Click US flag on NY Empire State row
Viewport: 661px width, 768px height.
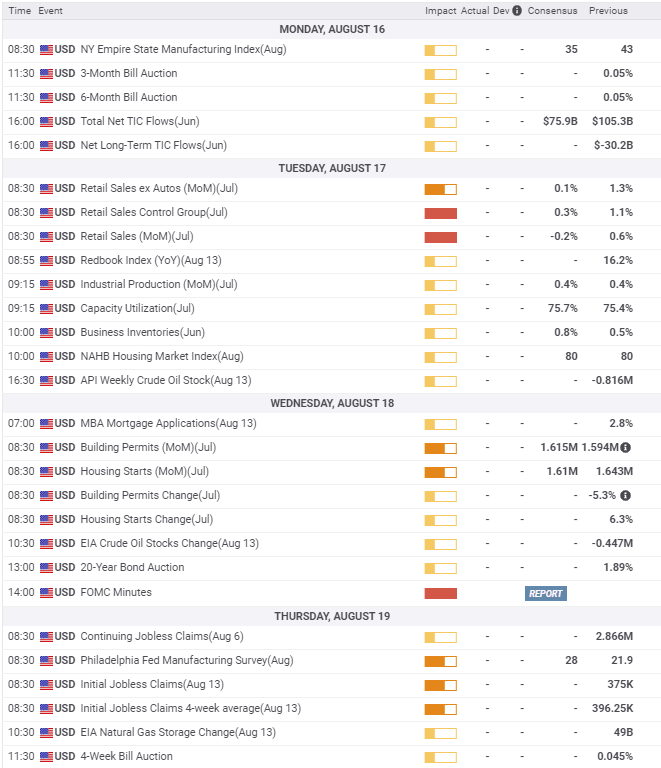coord(47,49)
